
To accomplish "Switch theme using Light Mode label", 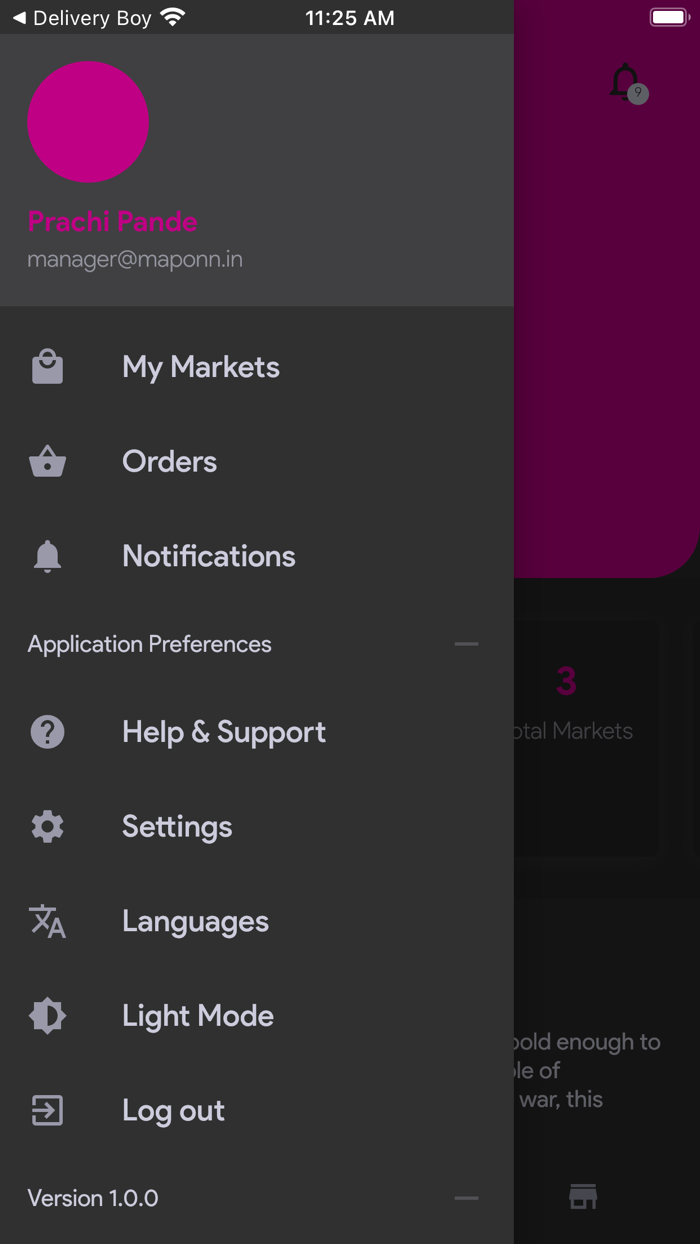I will (x=198, y=1016).
